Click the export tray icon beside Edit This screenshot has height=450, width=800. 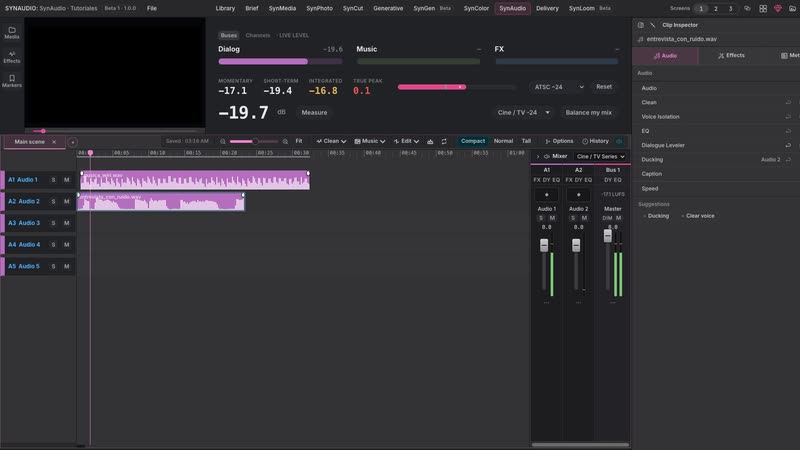coord(430,141)
